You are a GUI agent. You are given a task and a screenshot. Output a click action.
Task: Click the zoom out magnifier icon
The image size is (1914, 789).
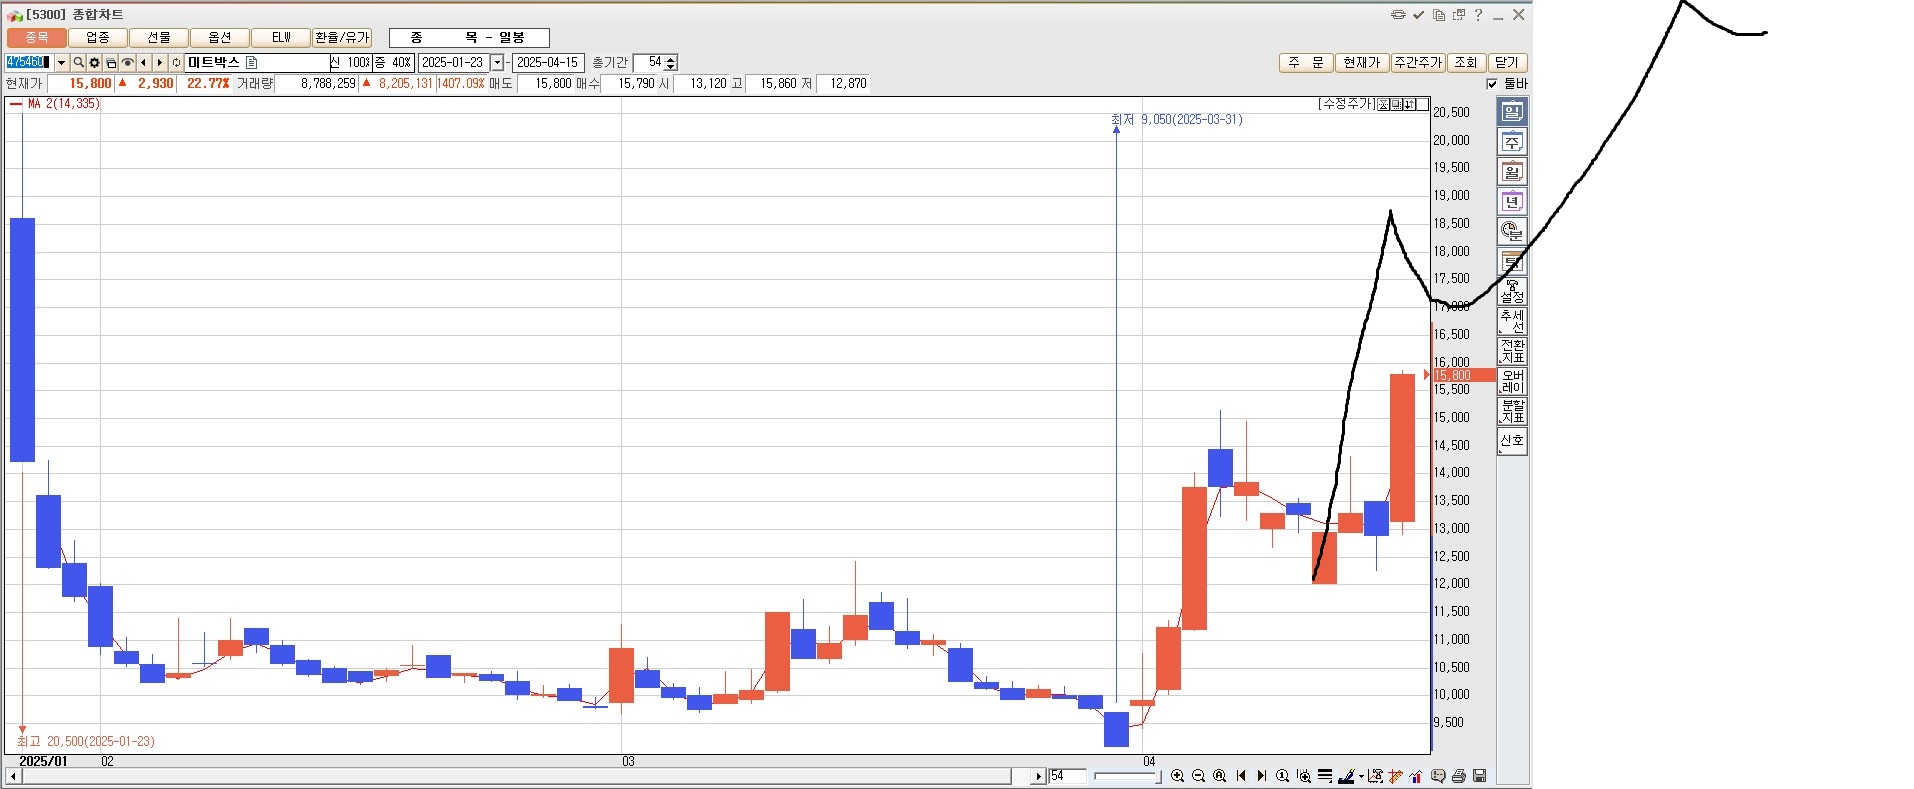coord(1198,776)
